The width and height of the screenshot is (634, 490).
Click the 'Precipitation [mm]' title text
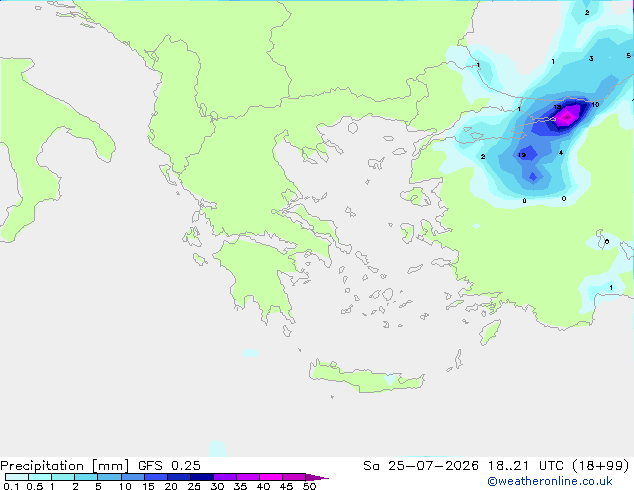pos(65,466)
